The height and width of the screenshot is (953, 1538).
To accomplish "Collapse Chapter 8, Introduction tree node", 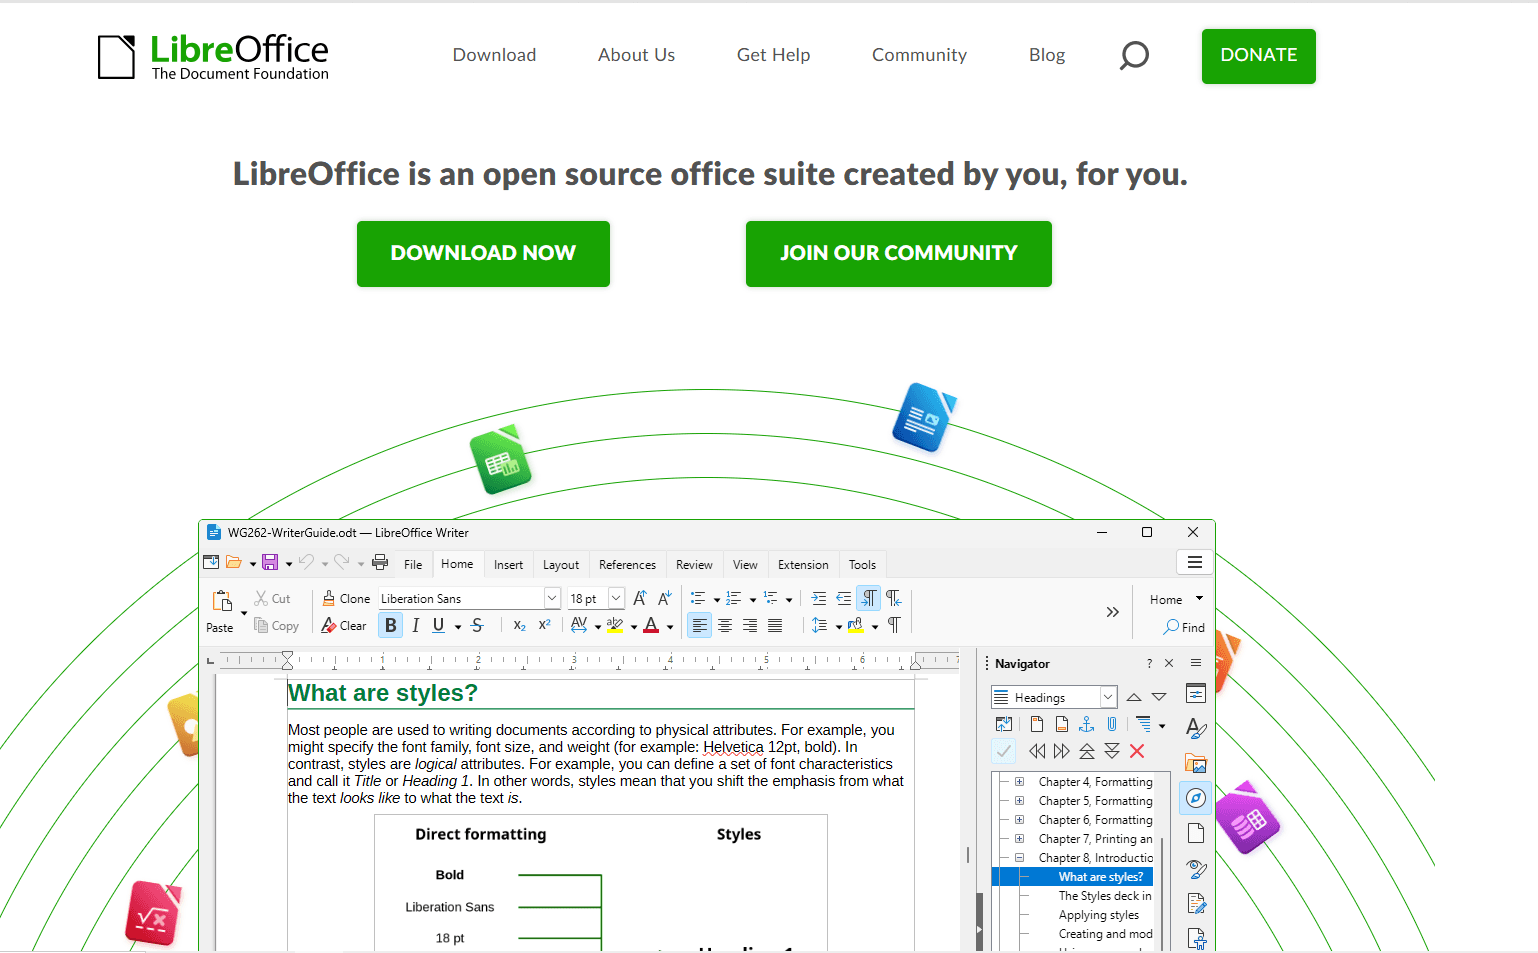I will click(x=1019, y=858).
